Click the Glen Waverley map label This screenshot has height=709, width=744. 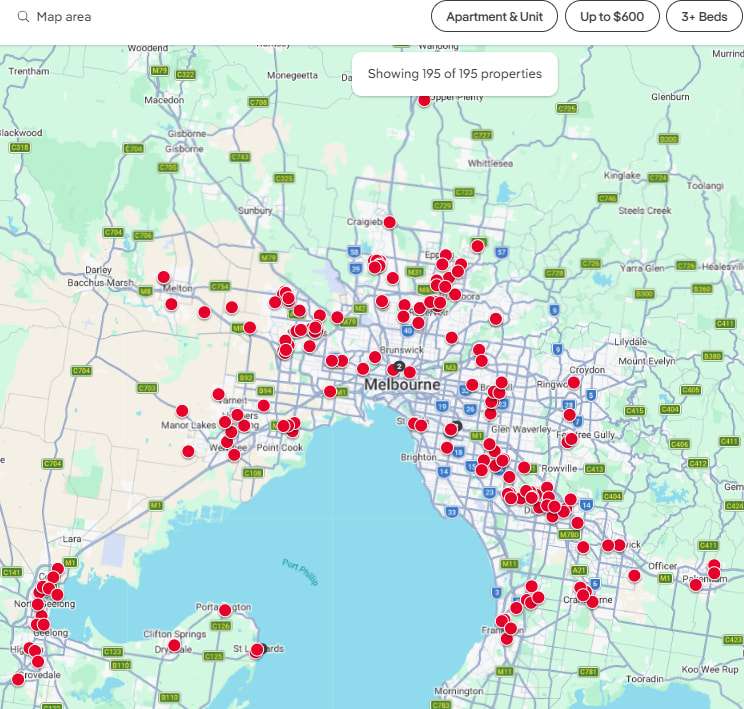click(521, 429)
